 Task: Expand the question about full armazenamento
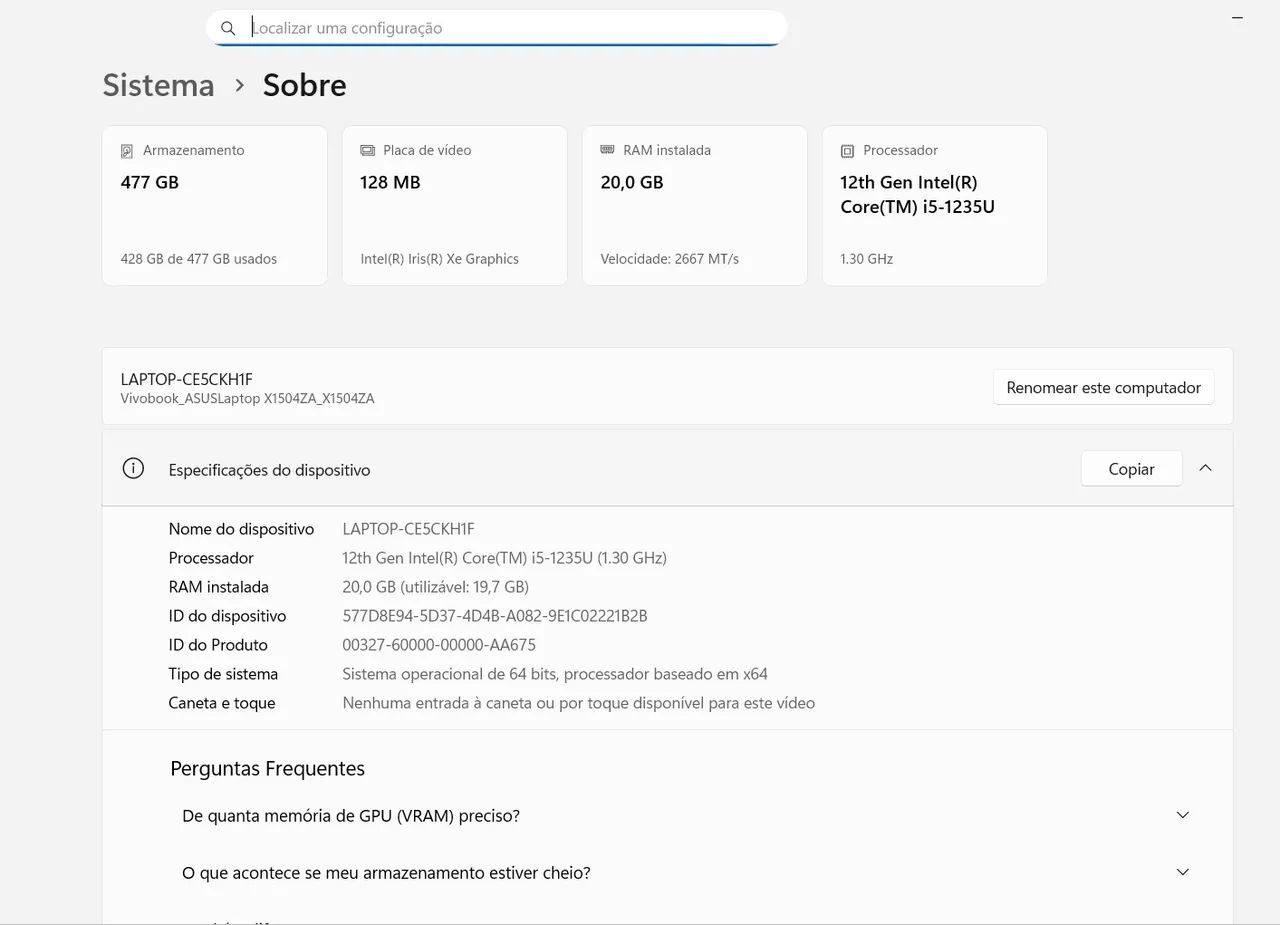(1182, 872)
